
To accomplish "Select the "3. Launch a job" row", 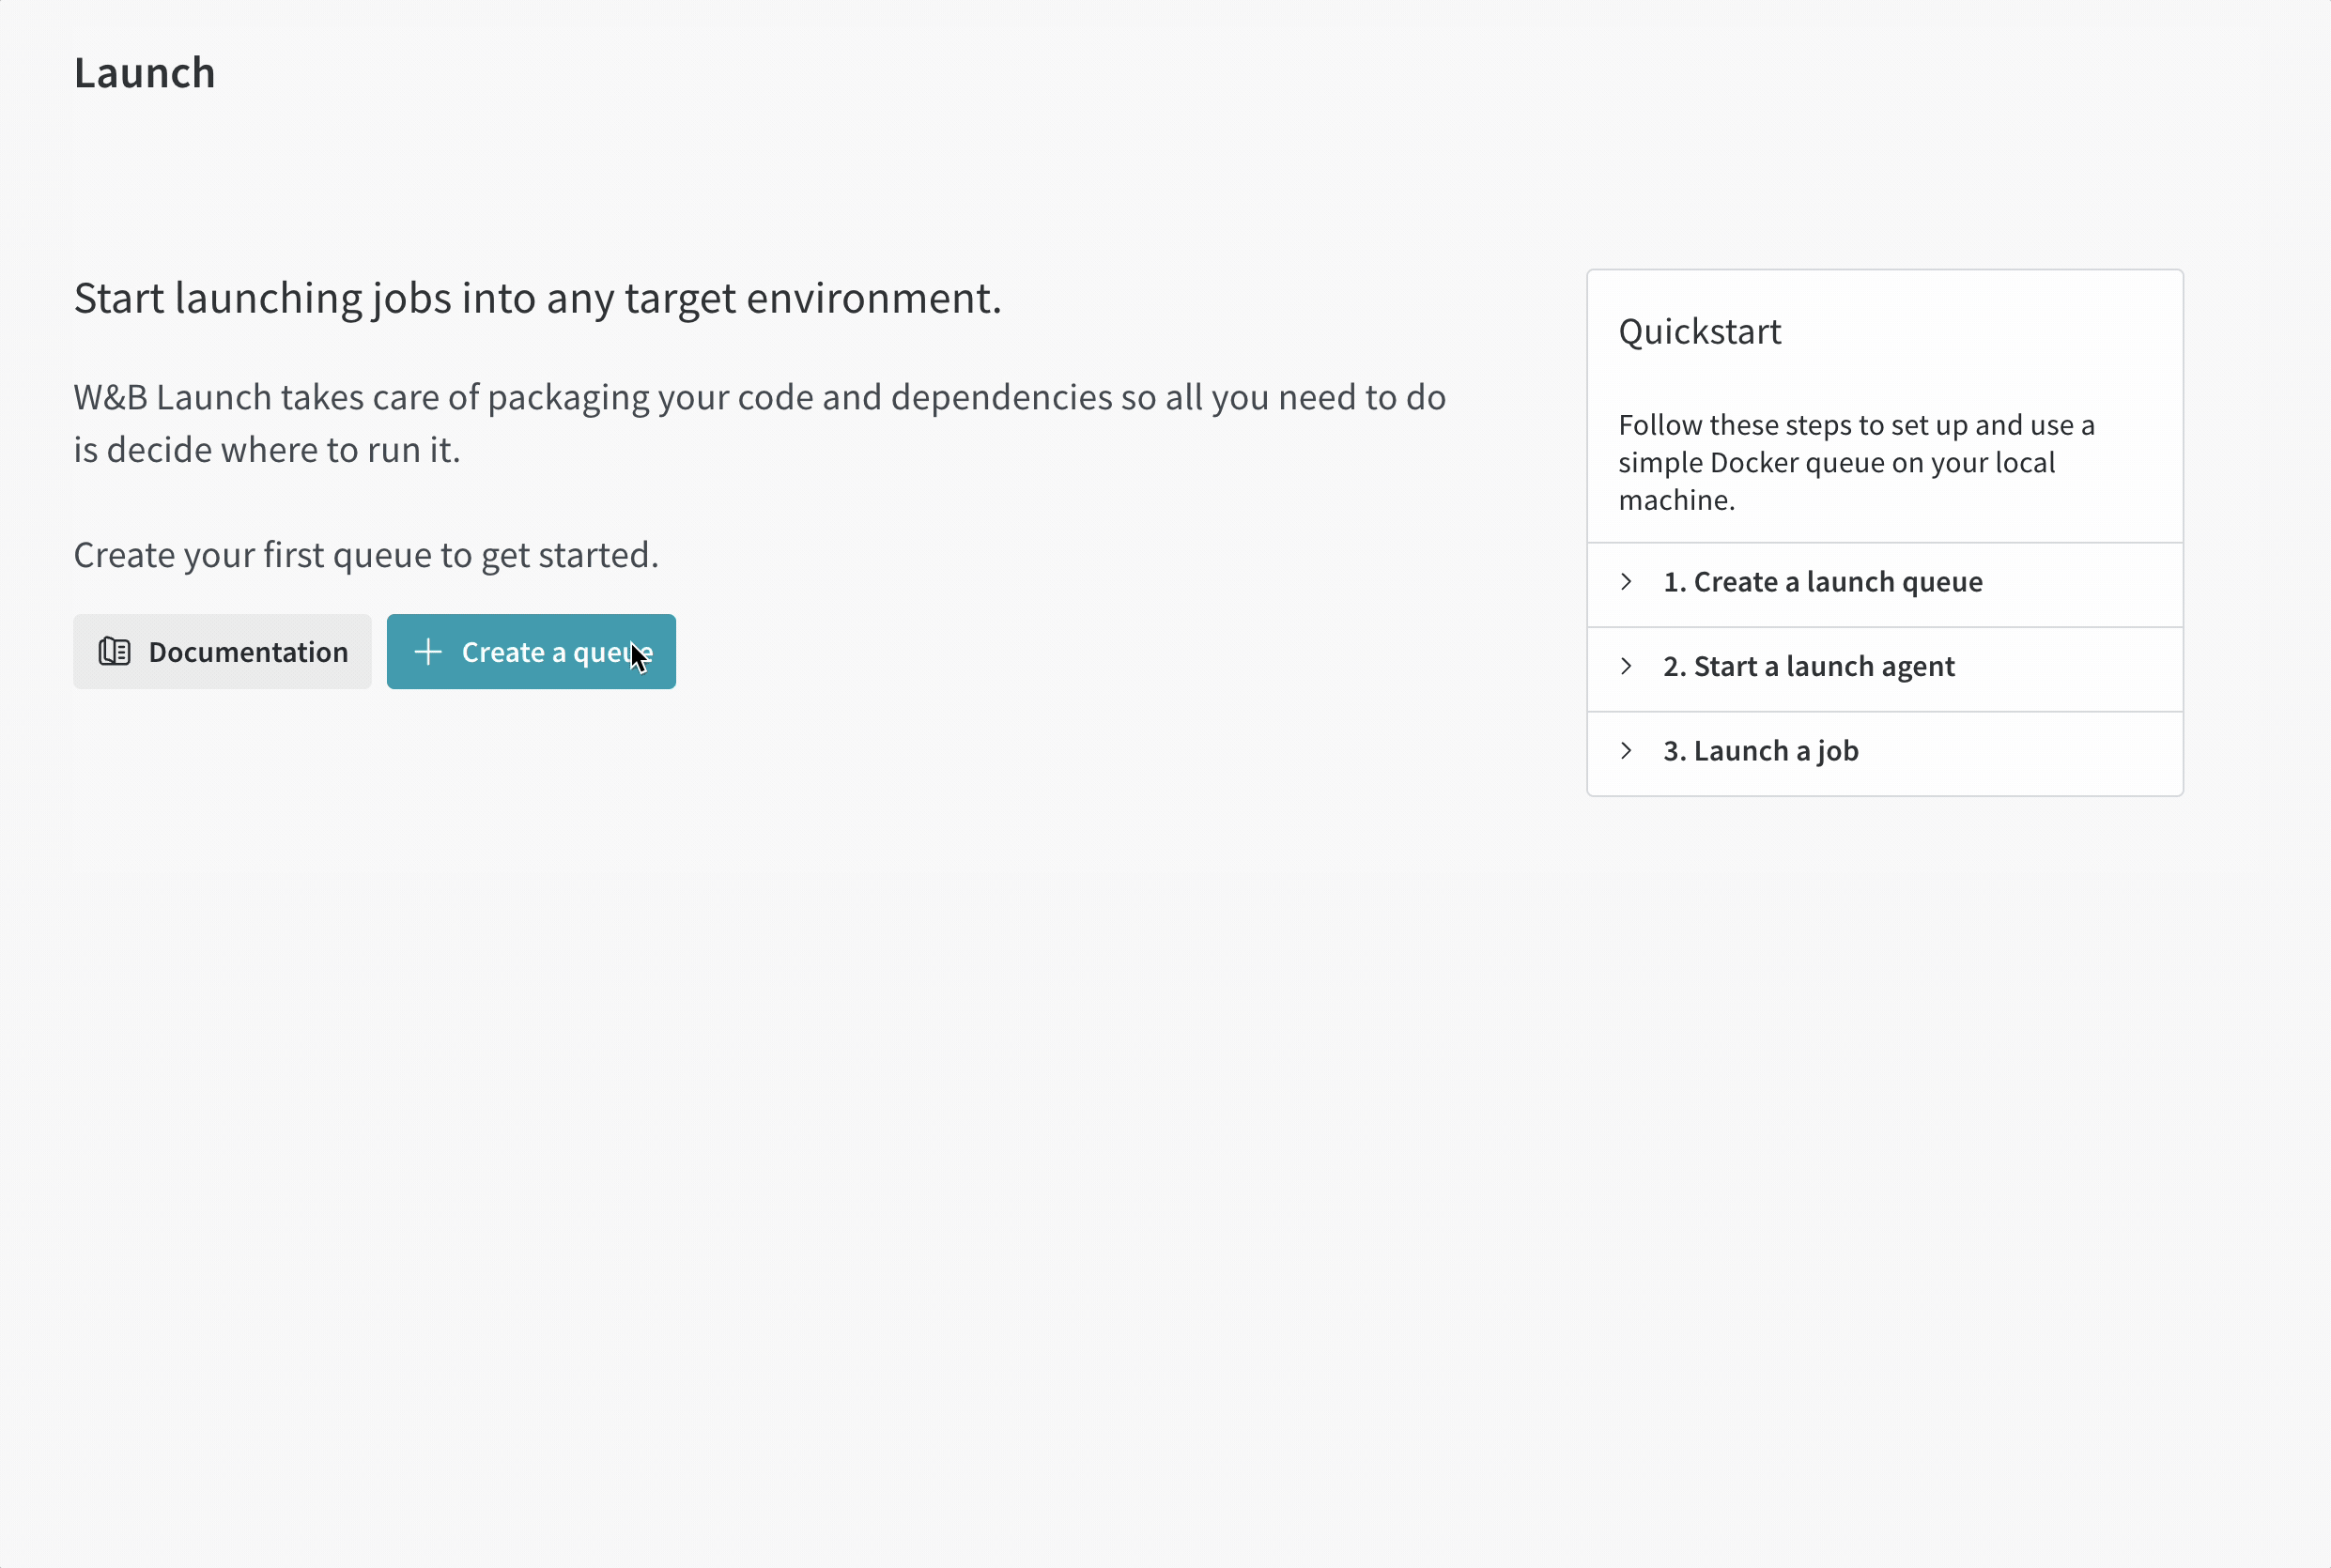I will [x=1884, y=750].
